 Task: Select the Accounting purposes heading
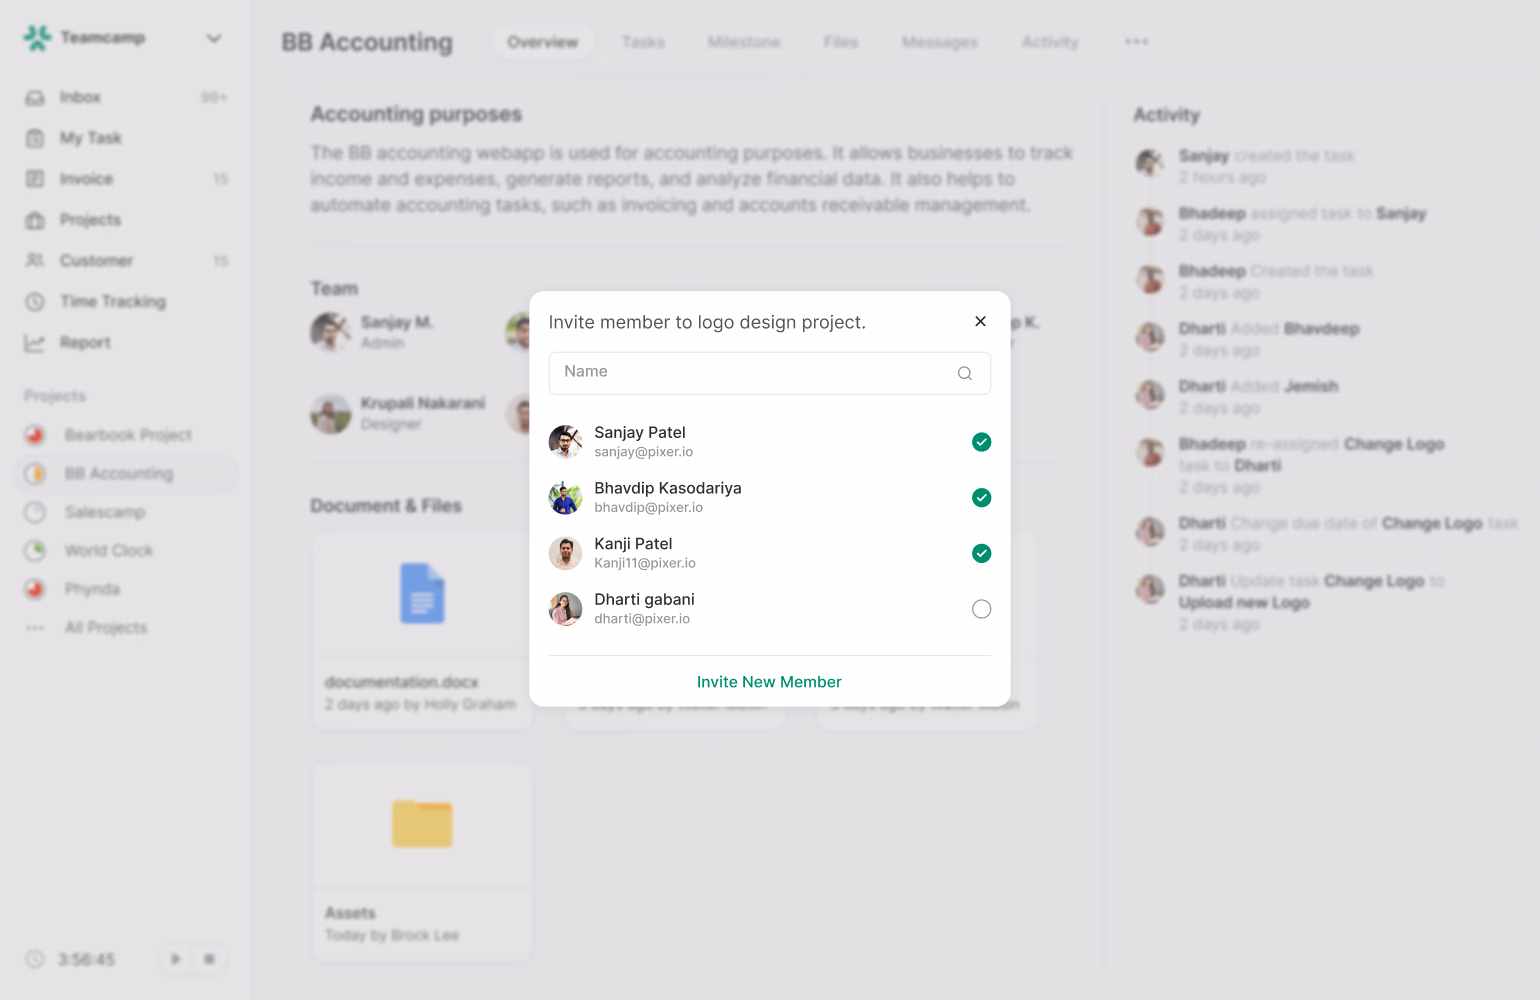(x=416, y=114)
